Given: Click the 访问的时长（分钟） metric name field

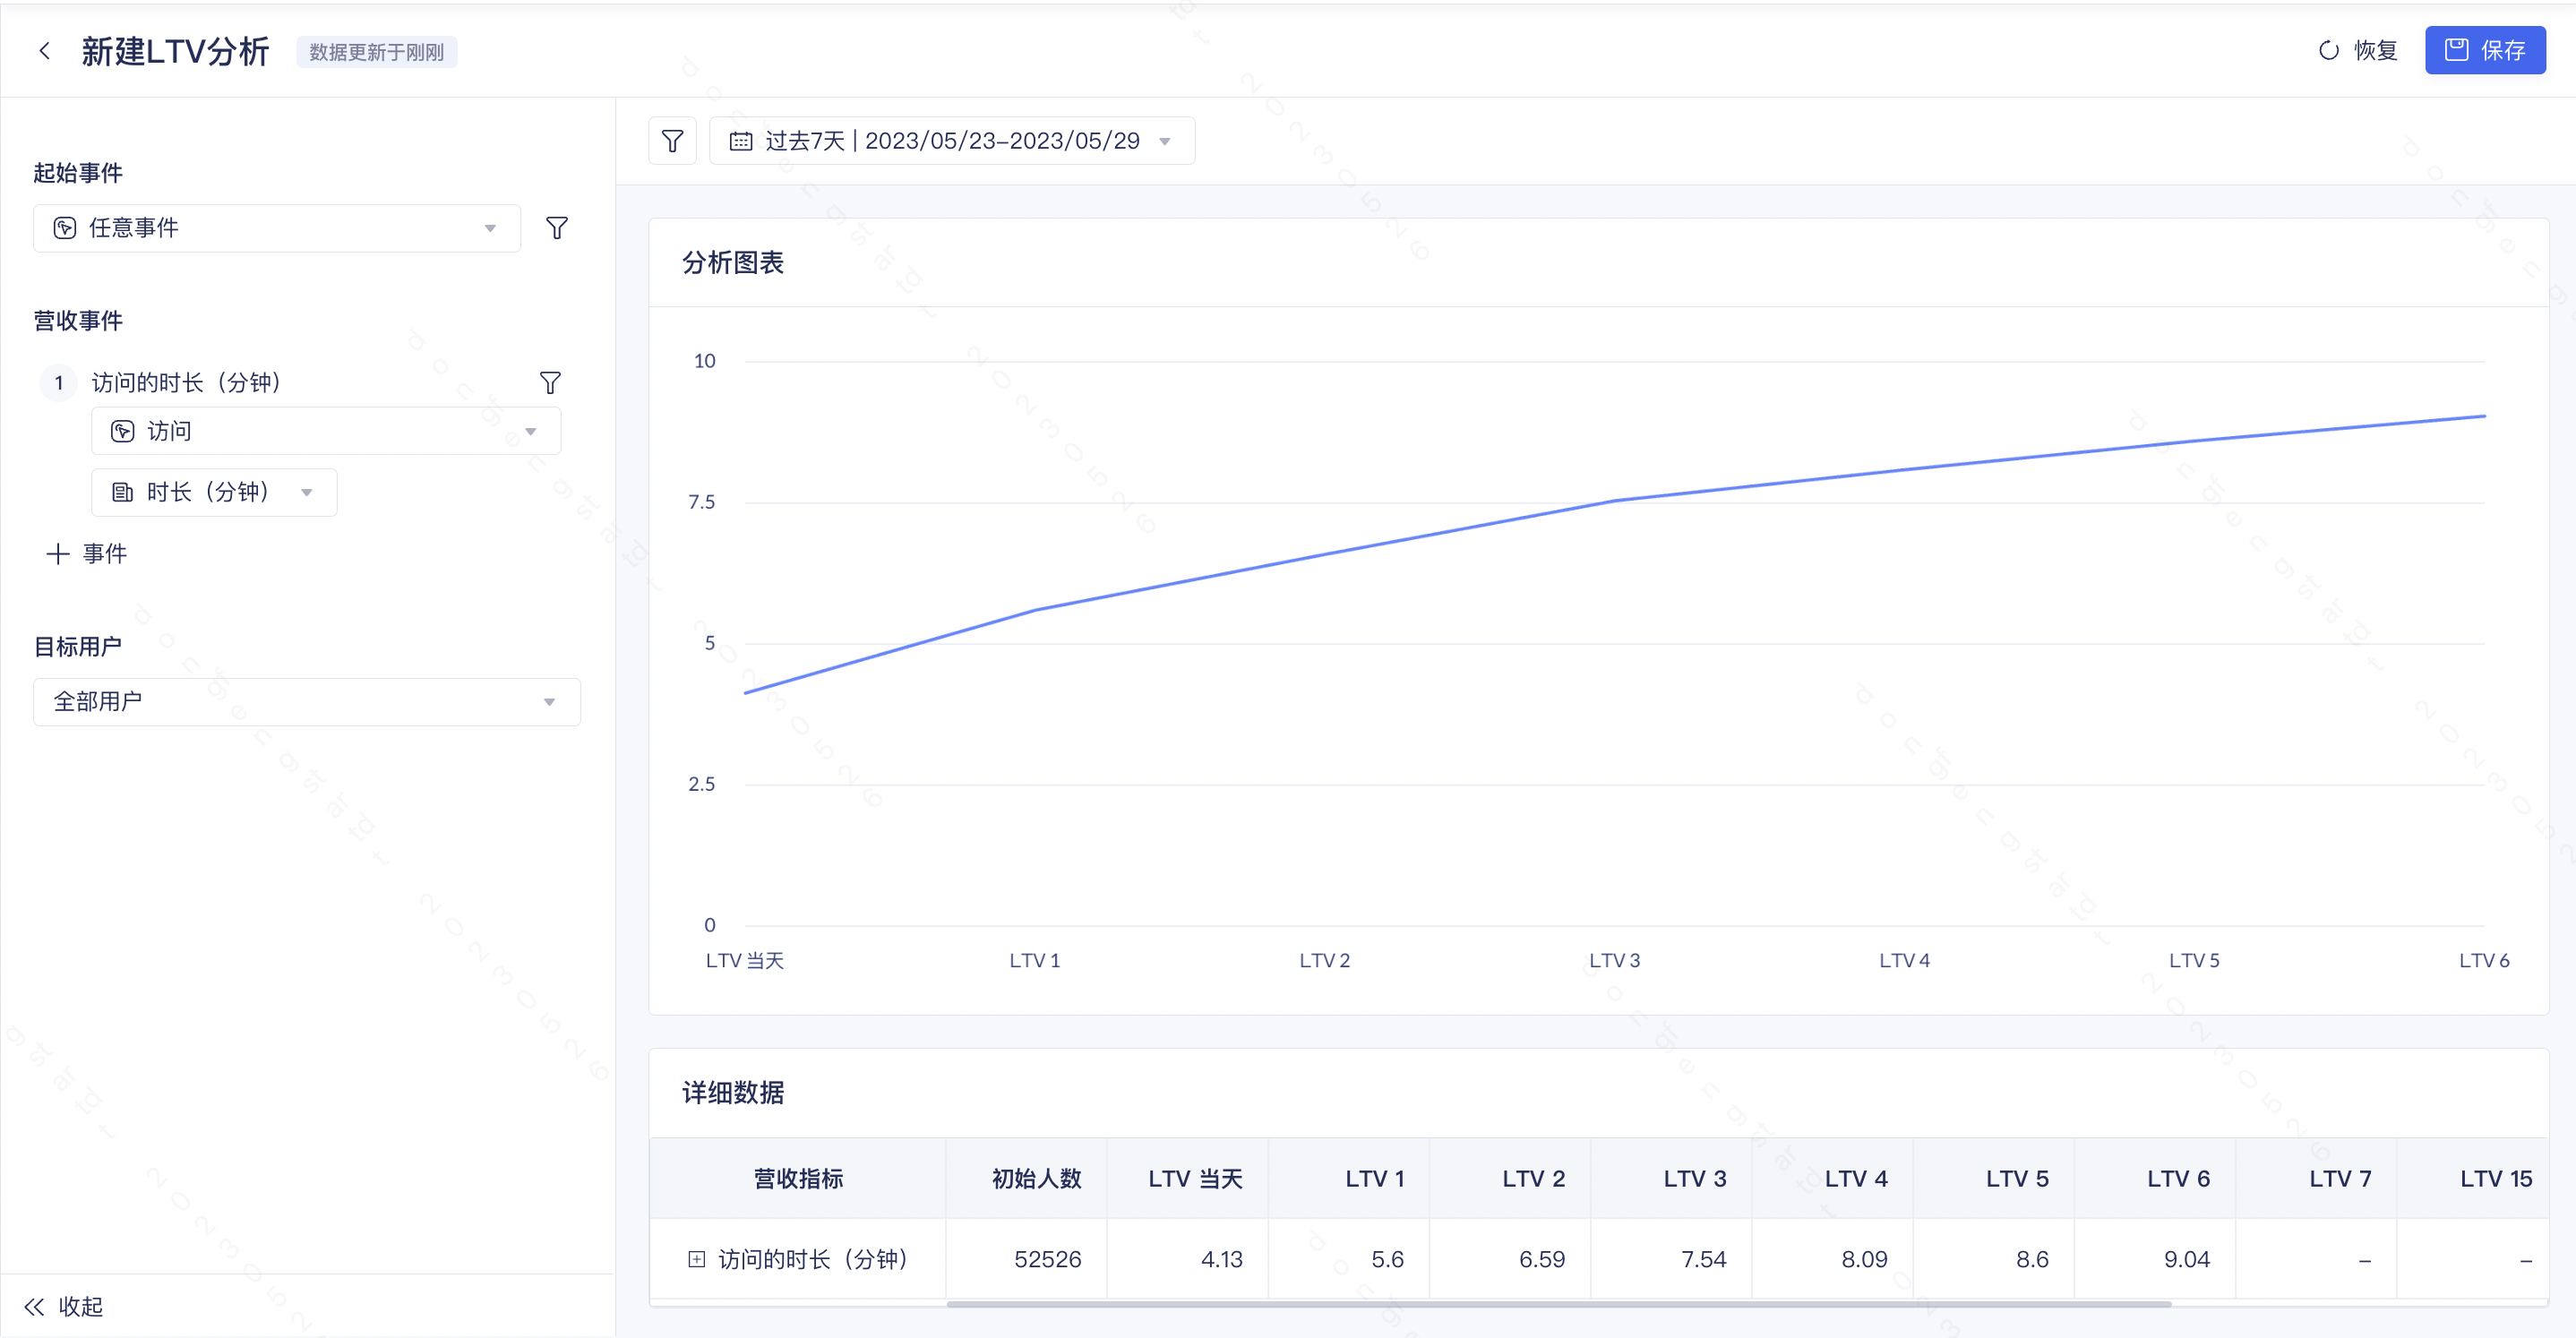Looking at the screenshot, I should [x=185, y=382].
